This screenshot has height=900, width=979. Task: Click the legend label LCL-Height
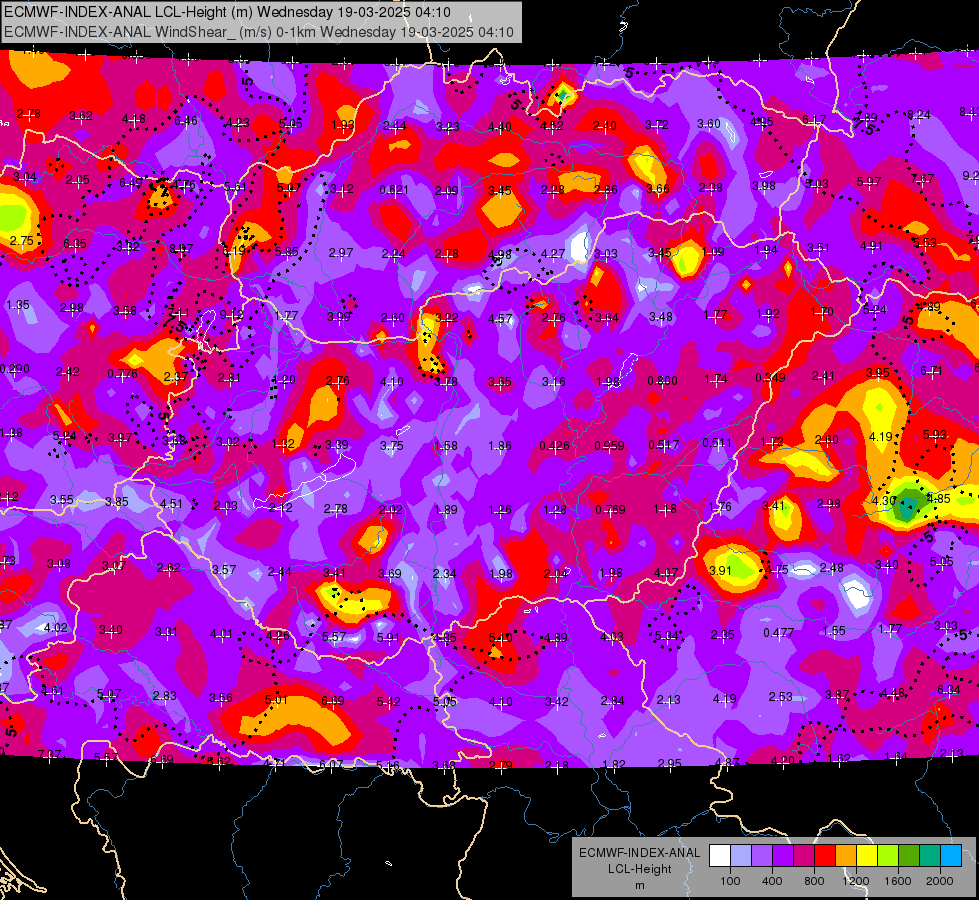(x=639, y=869)
